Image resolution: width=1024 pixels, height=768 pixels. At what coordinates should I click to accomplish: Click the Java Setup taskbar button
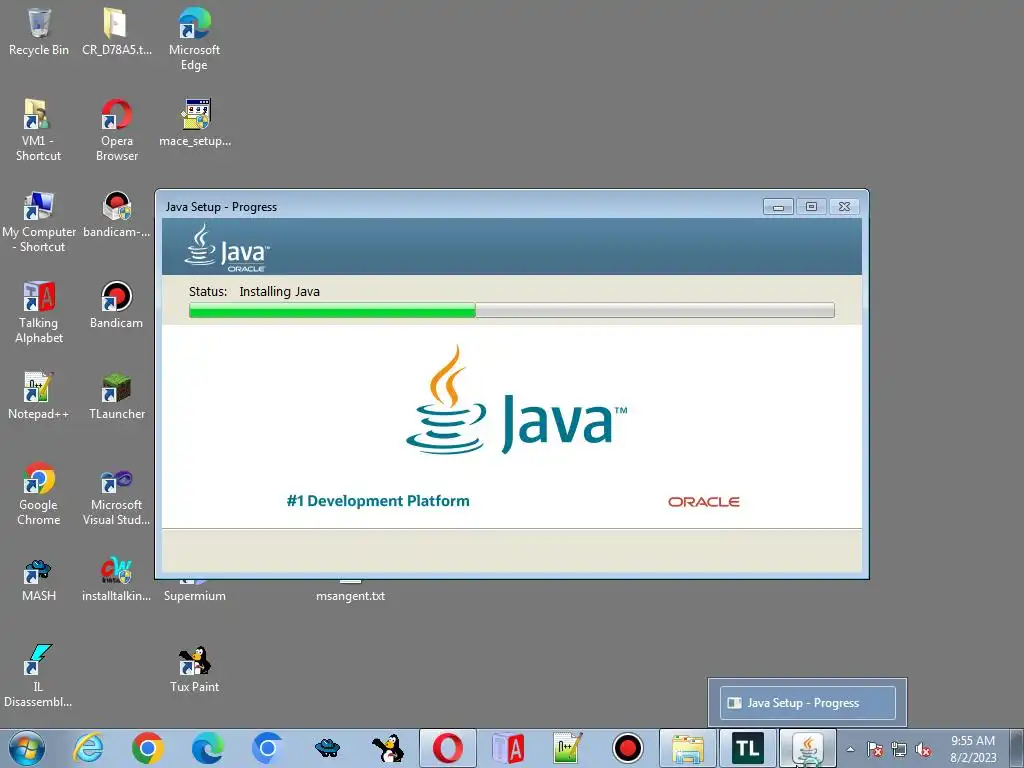coord(808,748)
